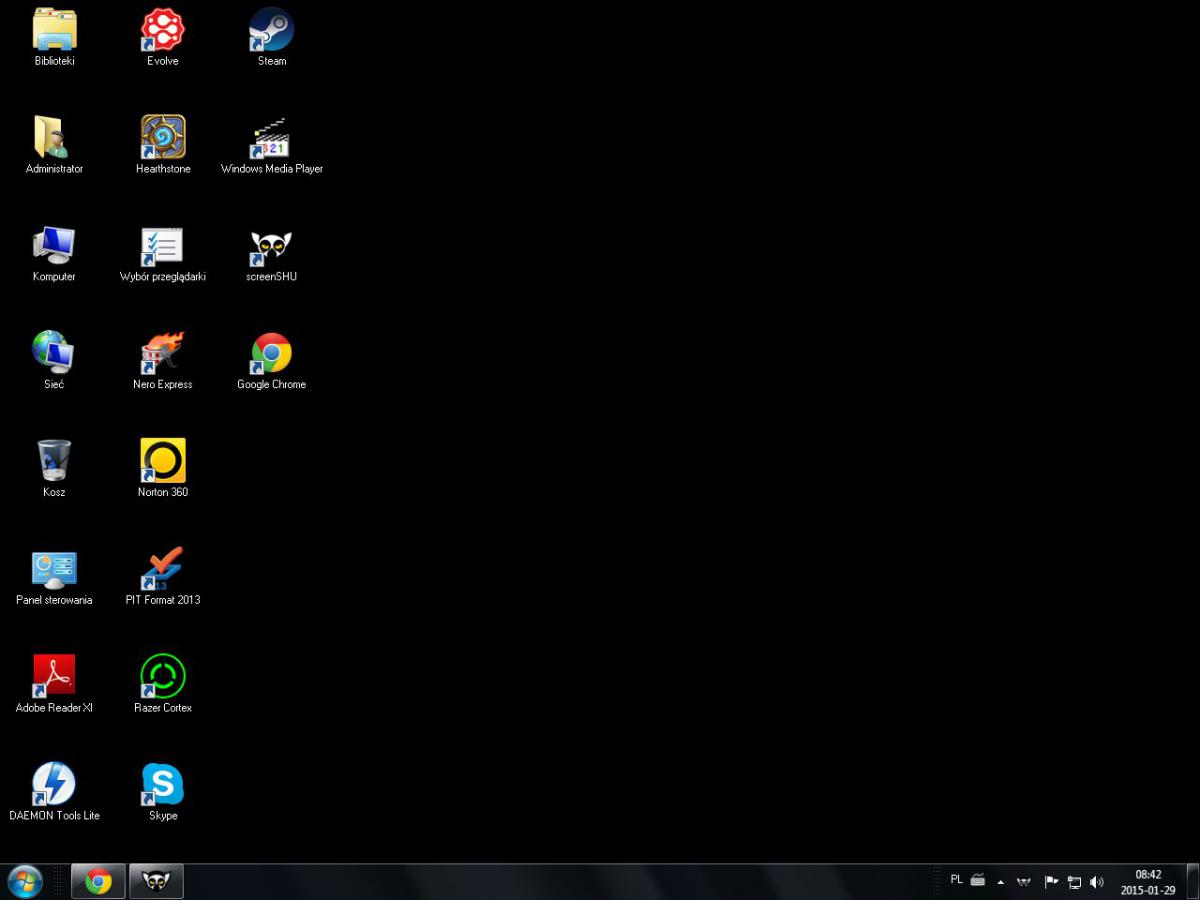This screenshot has width=1200, height=900.
Task: Select the Windows Media Player shortcut
Action: click(x=271, y=146)
